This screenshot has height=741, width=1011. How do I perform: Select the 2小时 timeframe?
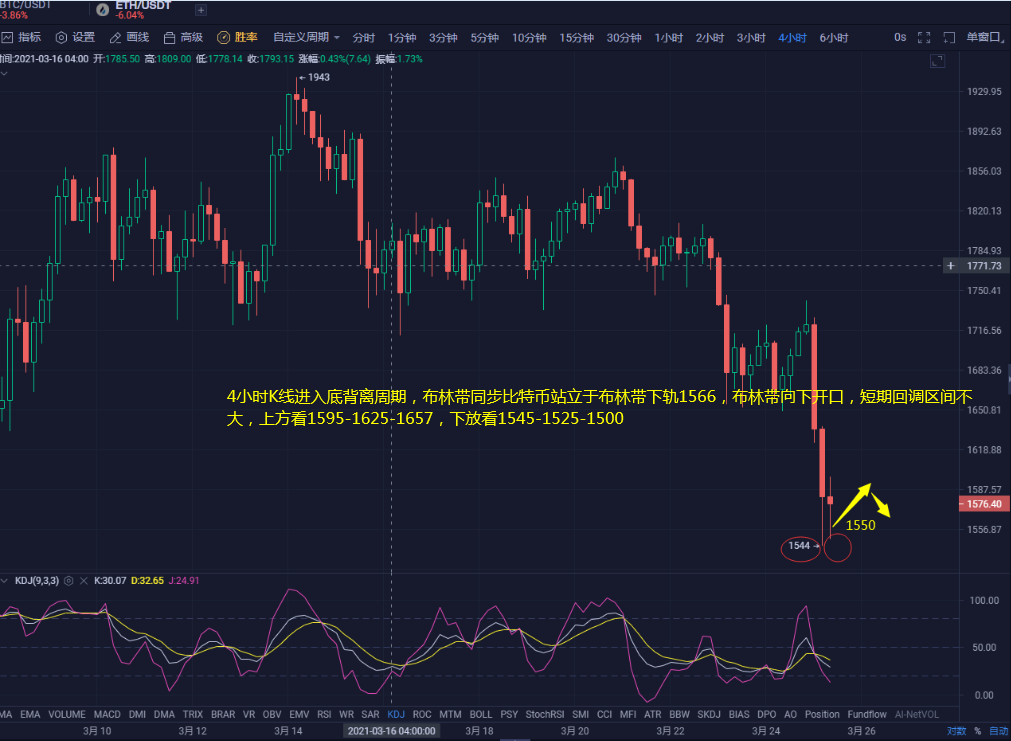tap(710, 37)
